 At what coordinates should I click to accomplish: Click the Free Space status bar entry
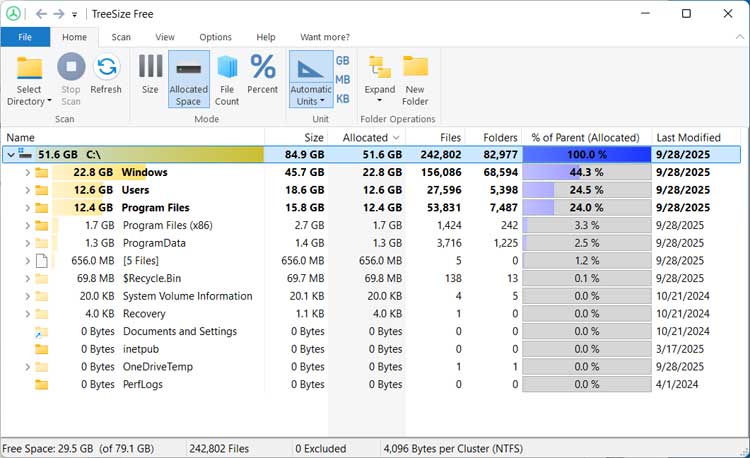78,449
